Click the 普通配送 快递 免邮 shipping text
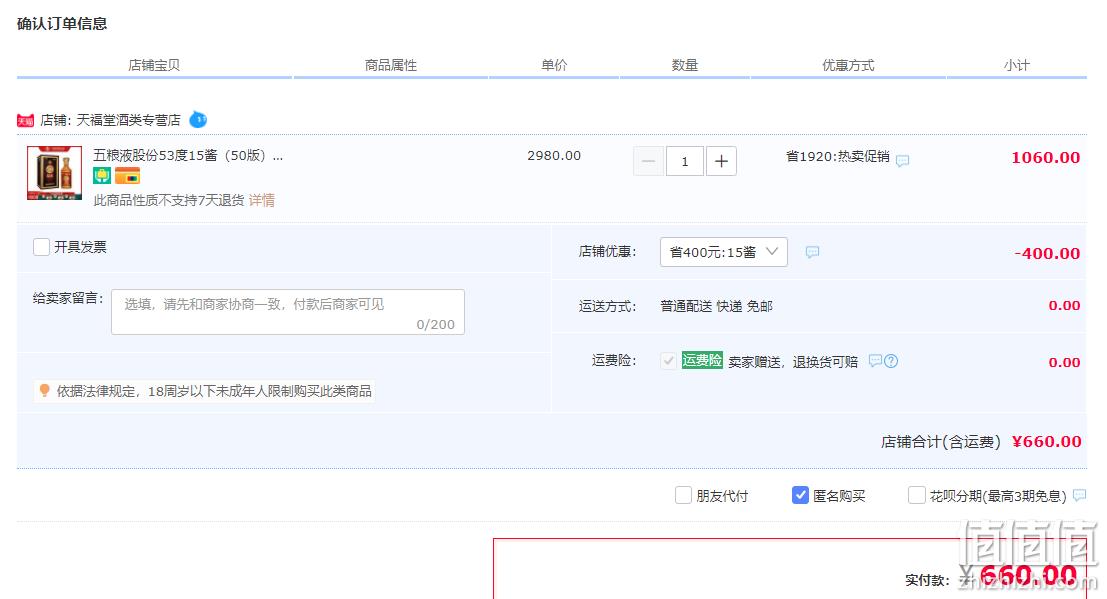The image size is (1107, 599). [x=717, y=306]
